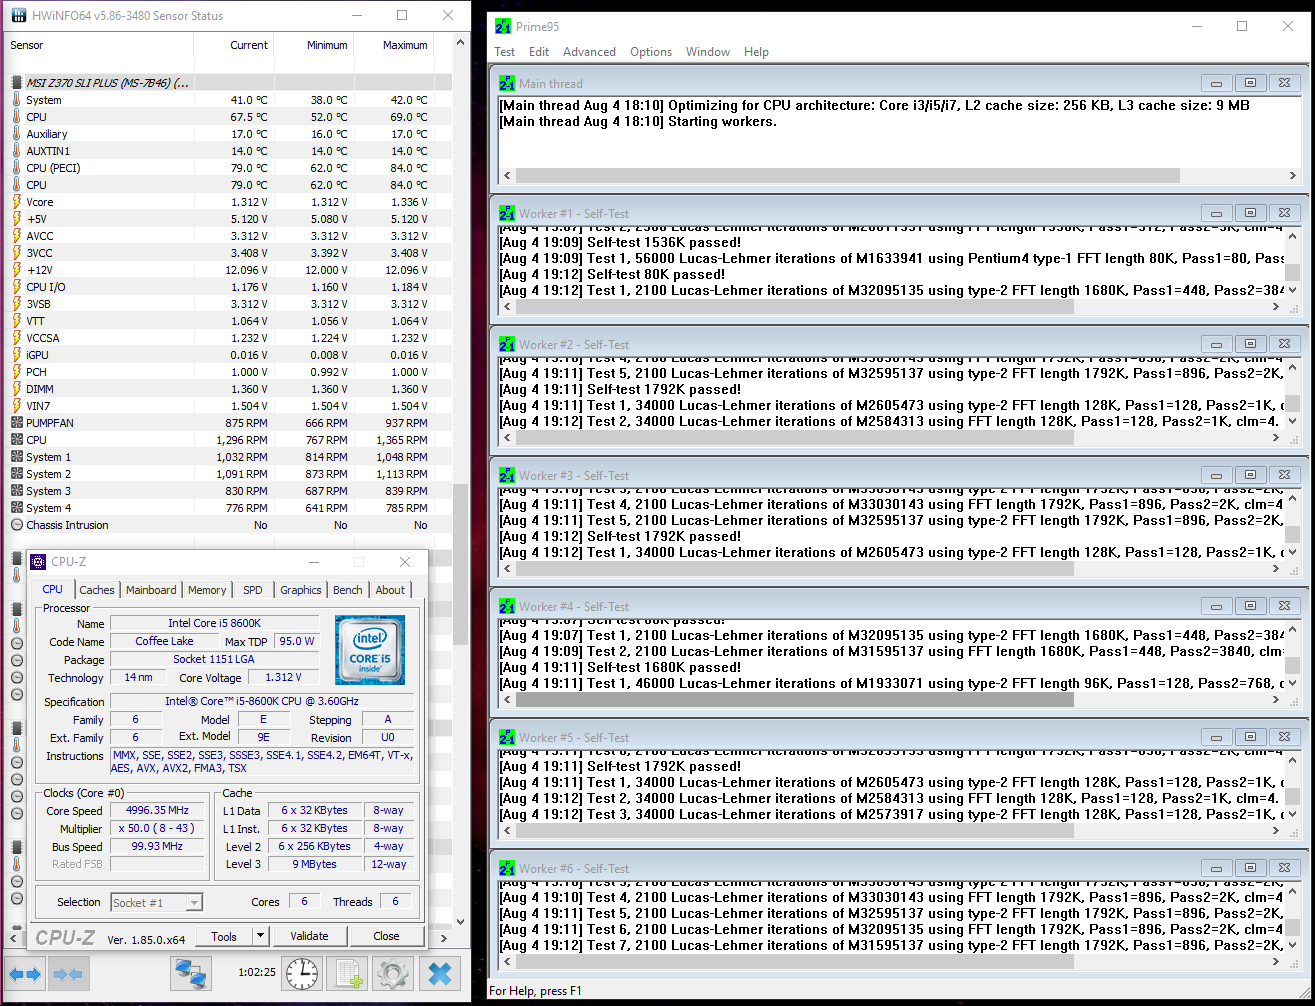Click Worker #3 window icon
This screenshot has width=1315, height=1006.
(x=507, y=475)
